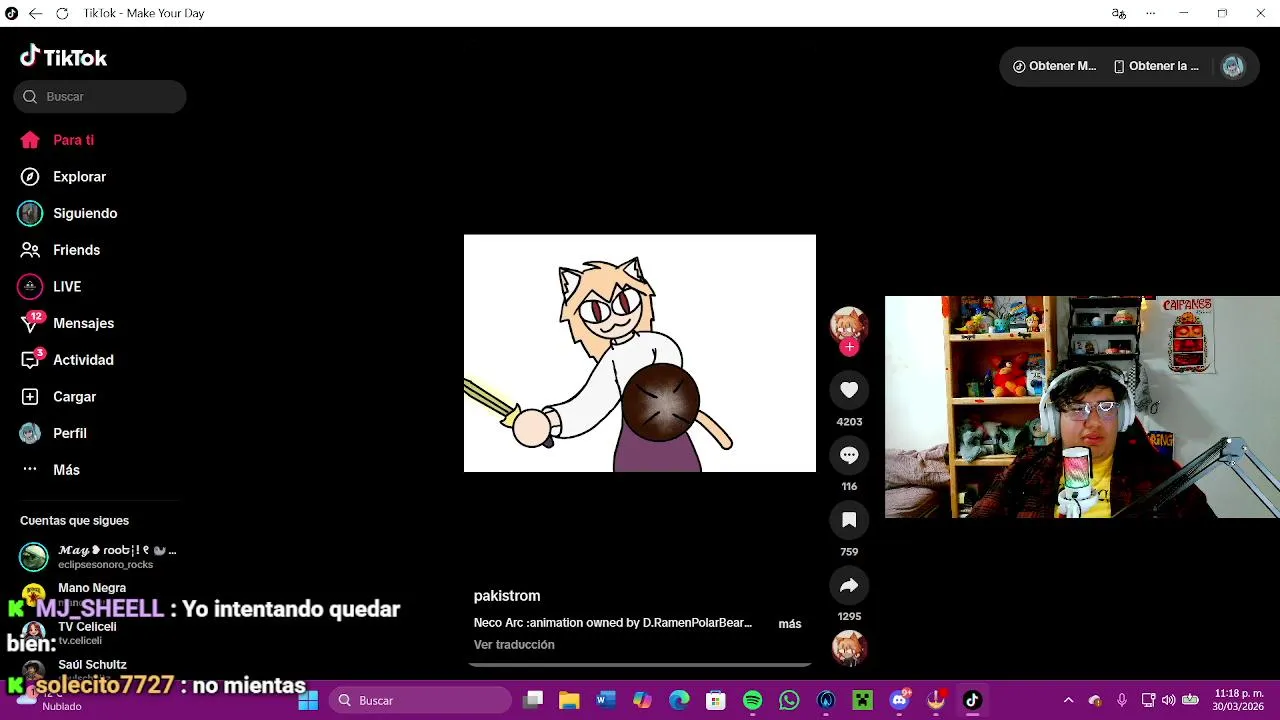This screenshot has width=1280, height=720.
Task: Open profile avatar in top right corner
Action: tap(1232, 66)
